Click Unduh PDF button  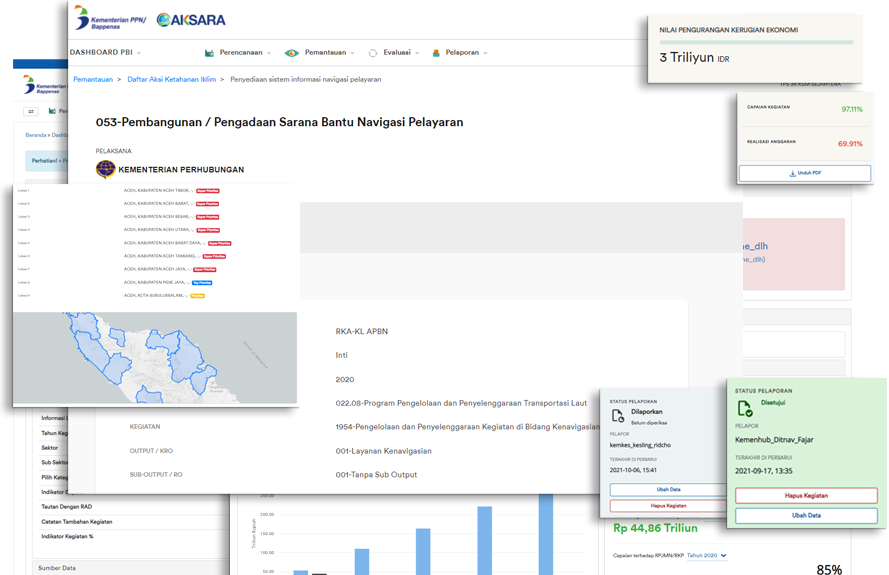pyautogui.click(x=804, y=173)
